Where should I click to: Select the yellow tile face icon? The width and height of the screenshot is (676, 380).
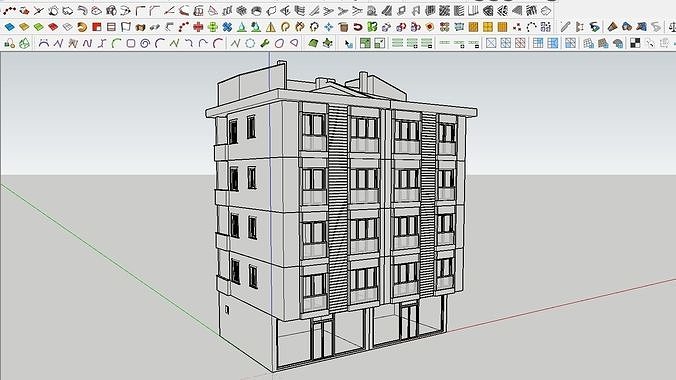click(24, 27)
